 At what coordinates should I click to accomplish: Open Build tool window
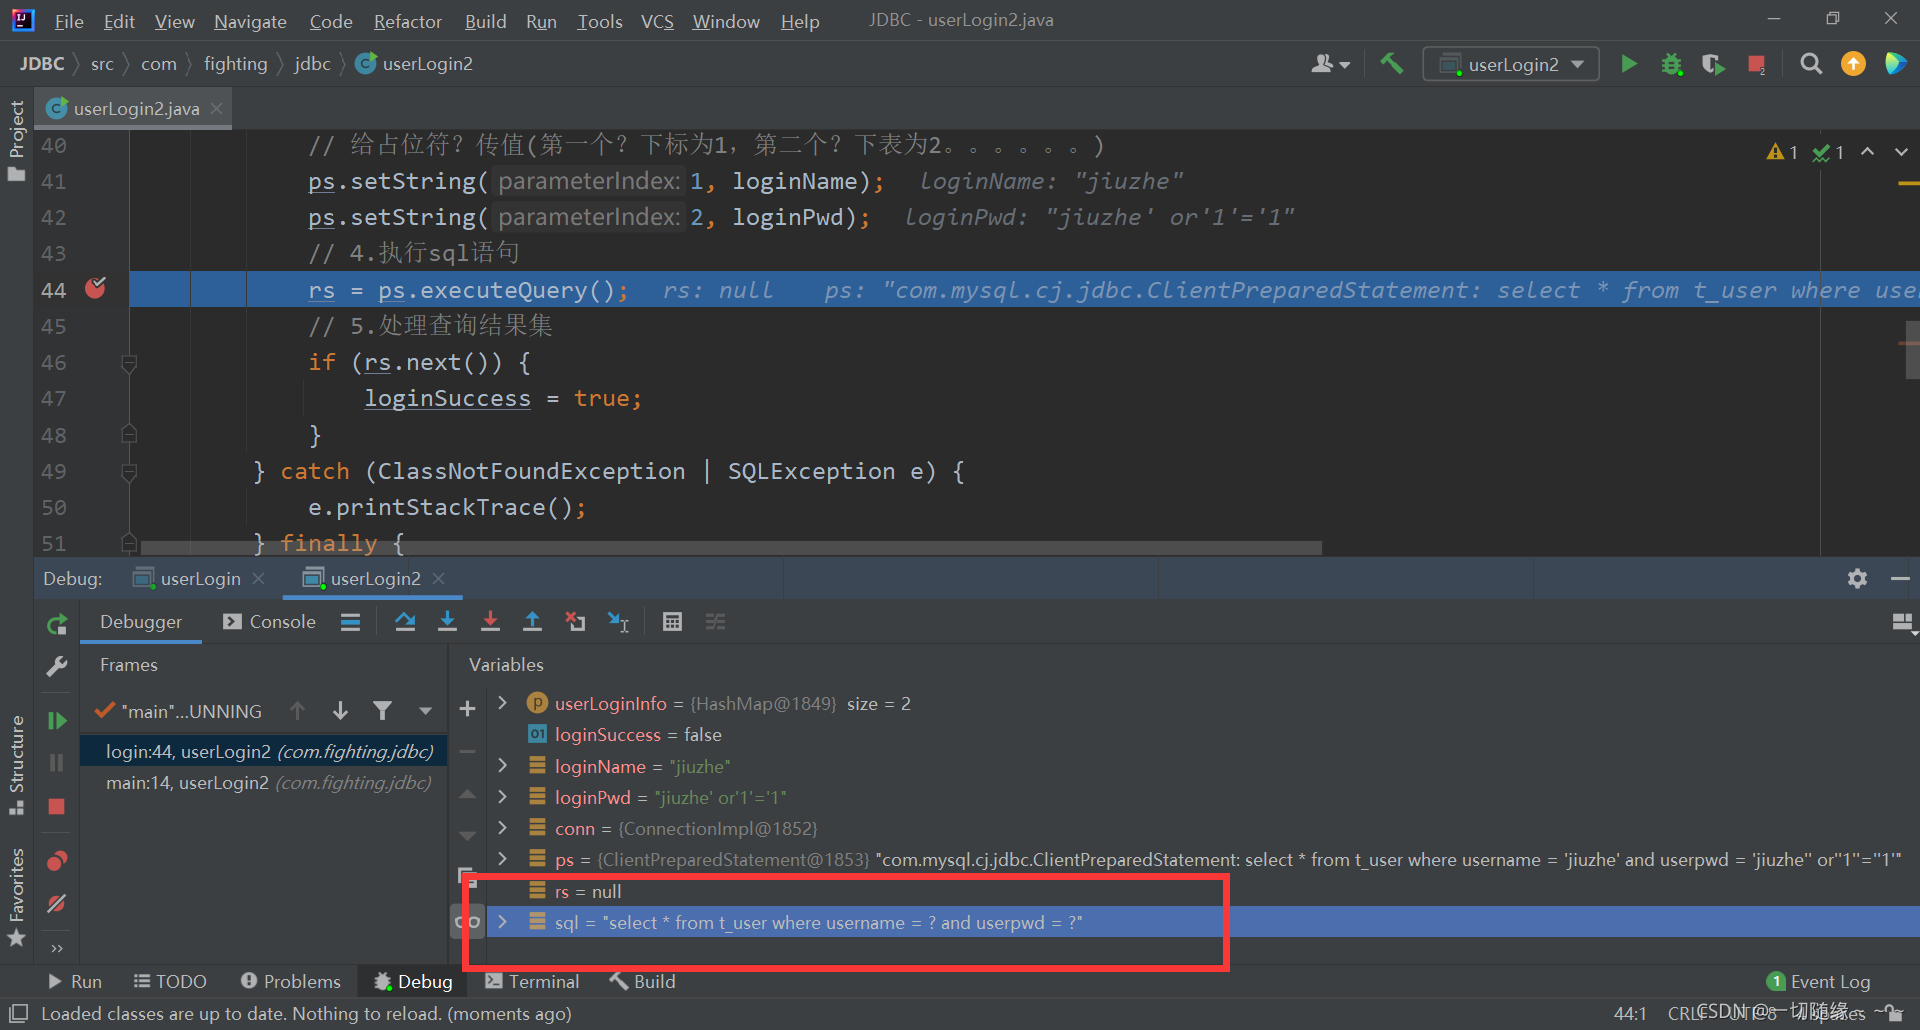tap(643, 982)
